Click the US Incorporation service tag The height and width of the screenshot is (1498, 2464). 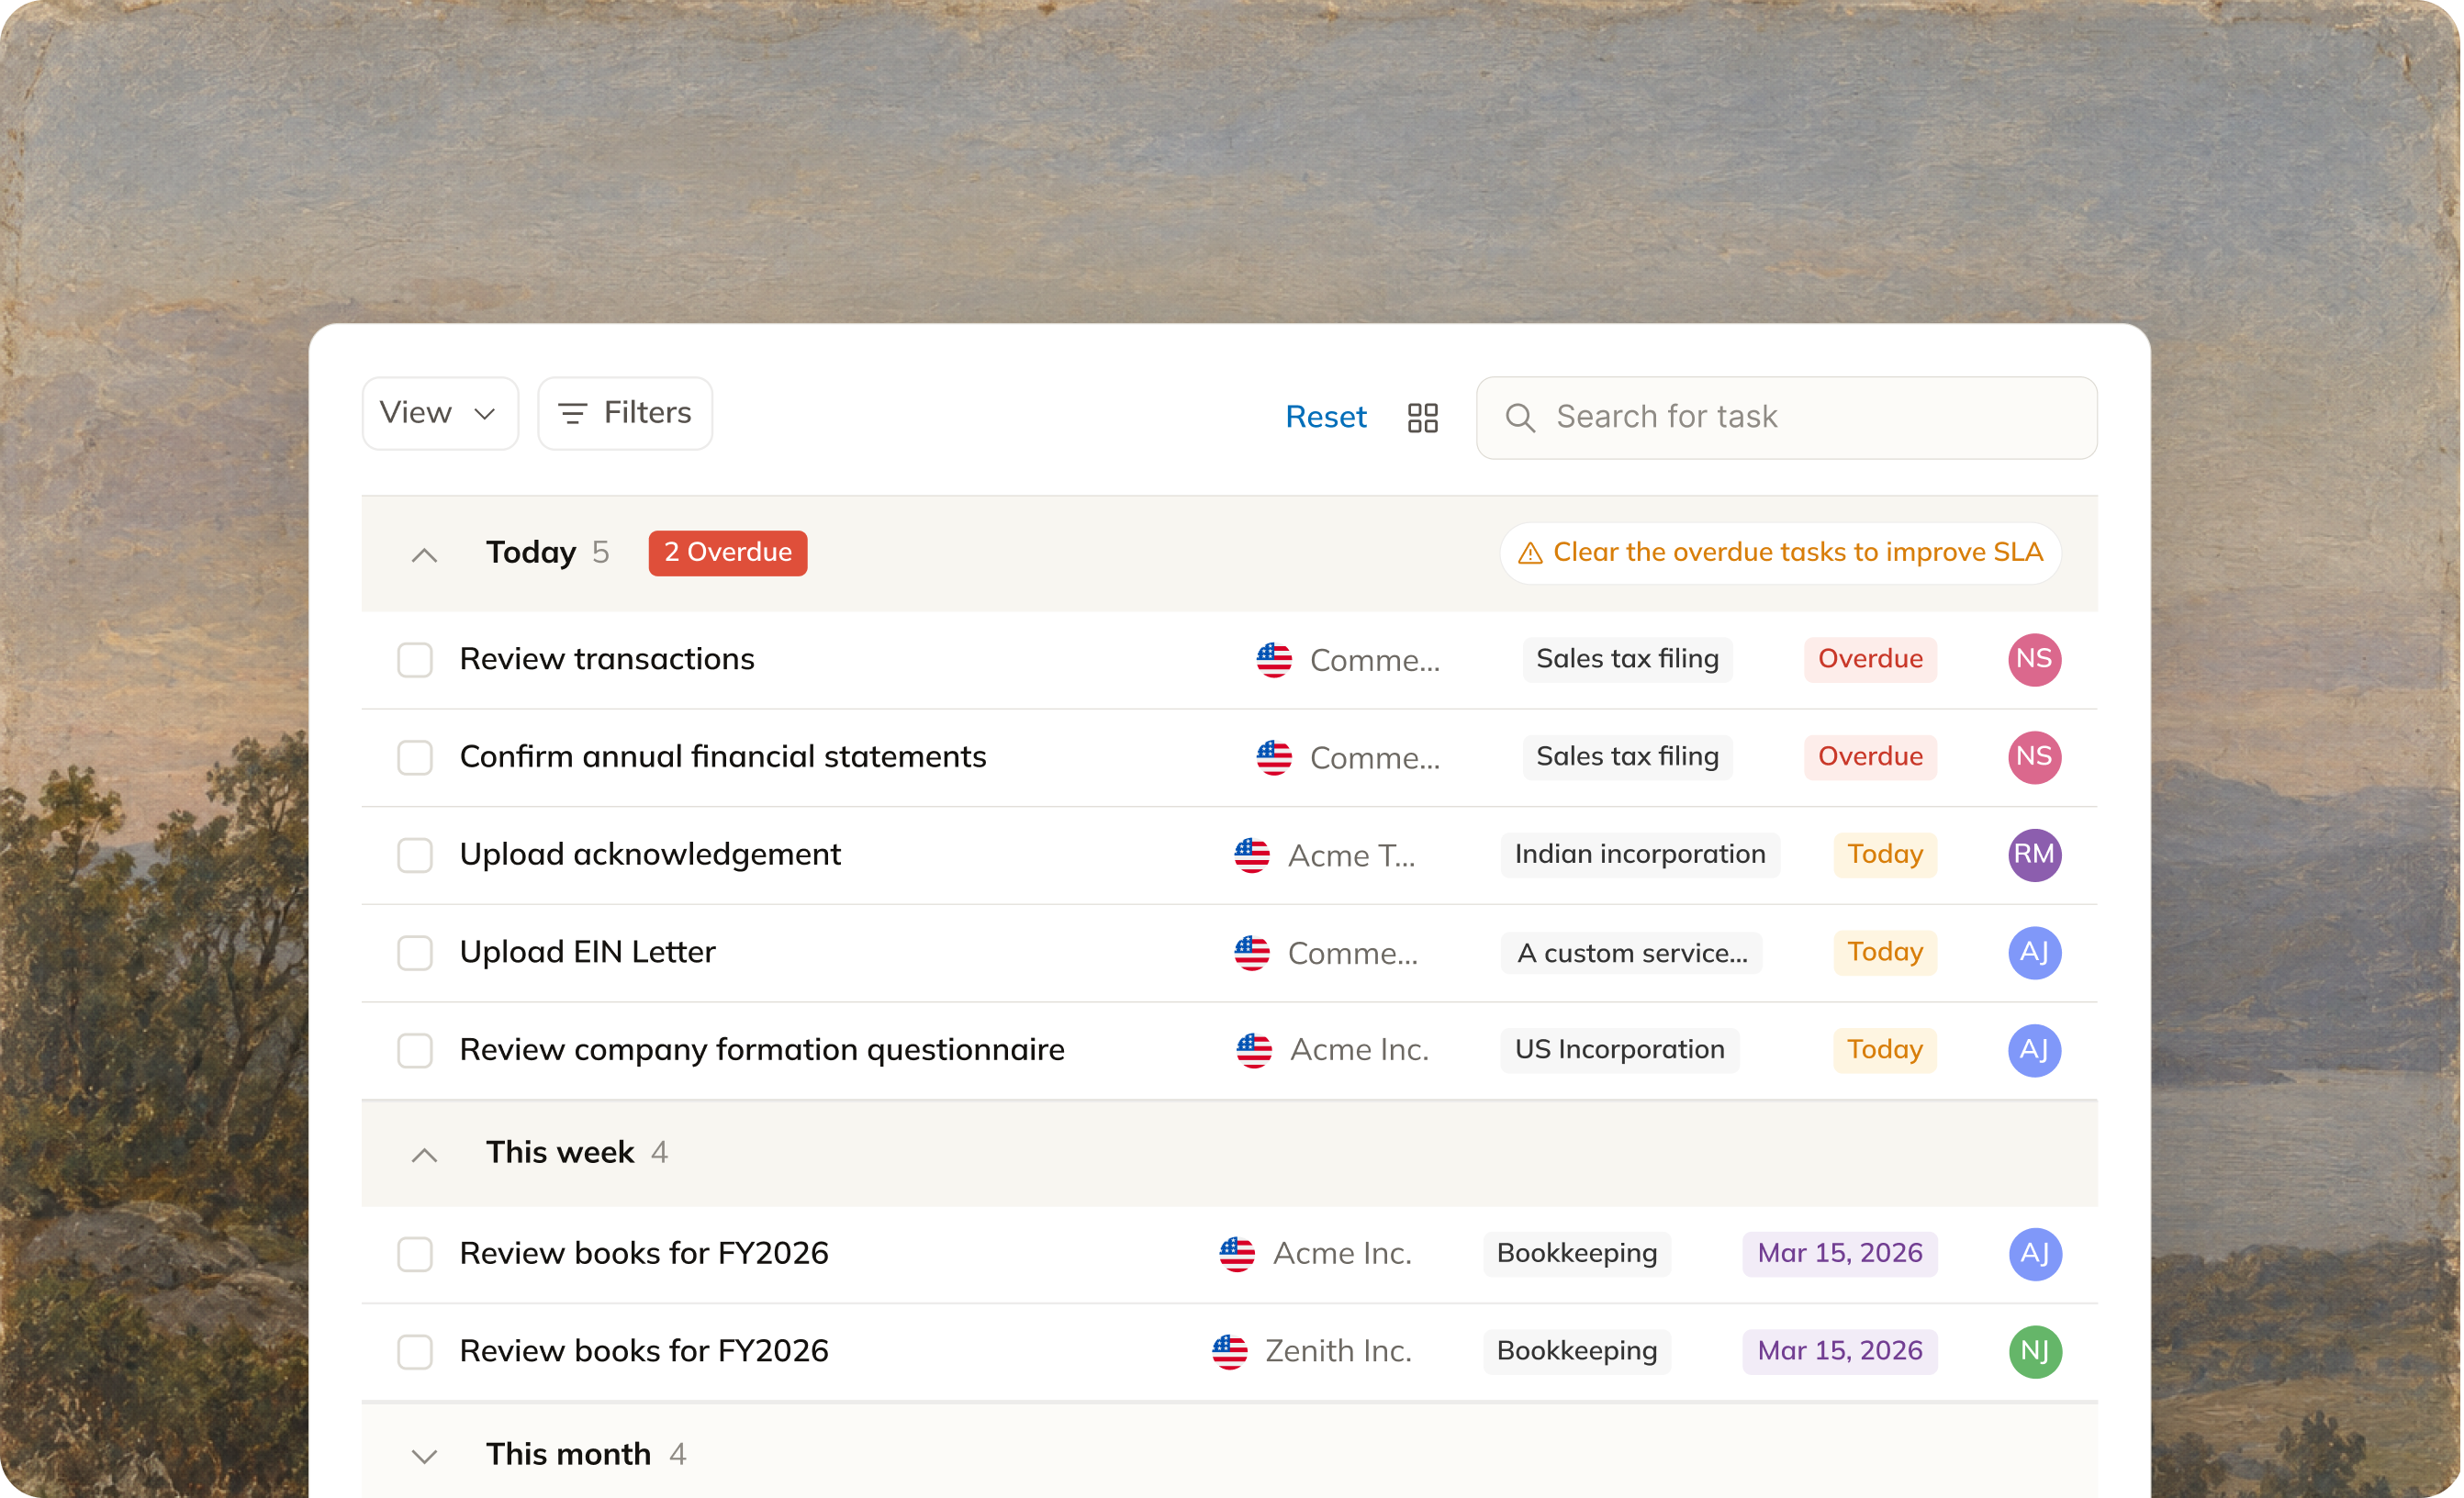click(1619, 1050)
